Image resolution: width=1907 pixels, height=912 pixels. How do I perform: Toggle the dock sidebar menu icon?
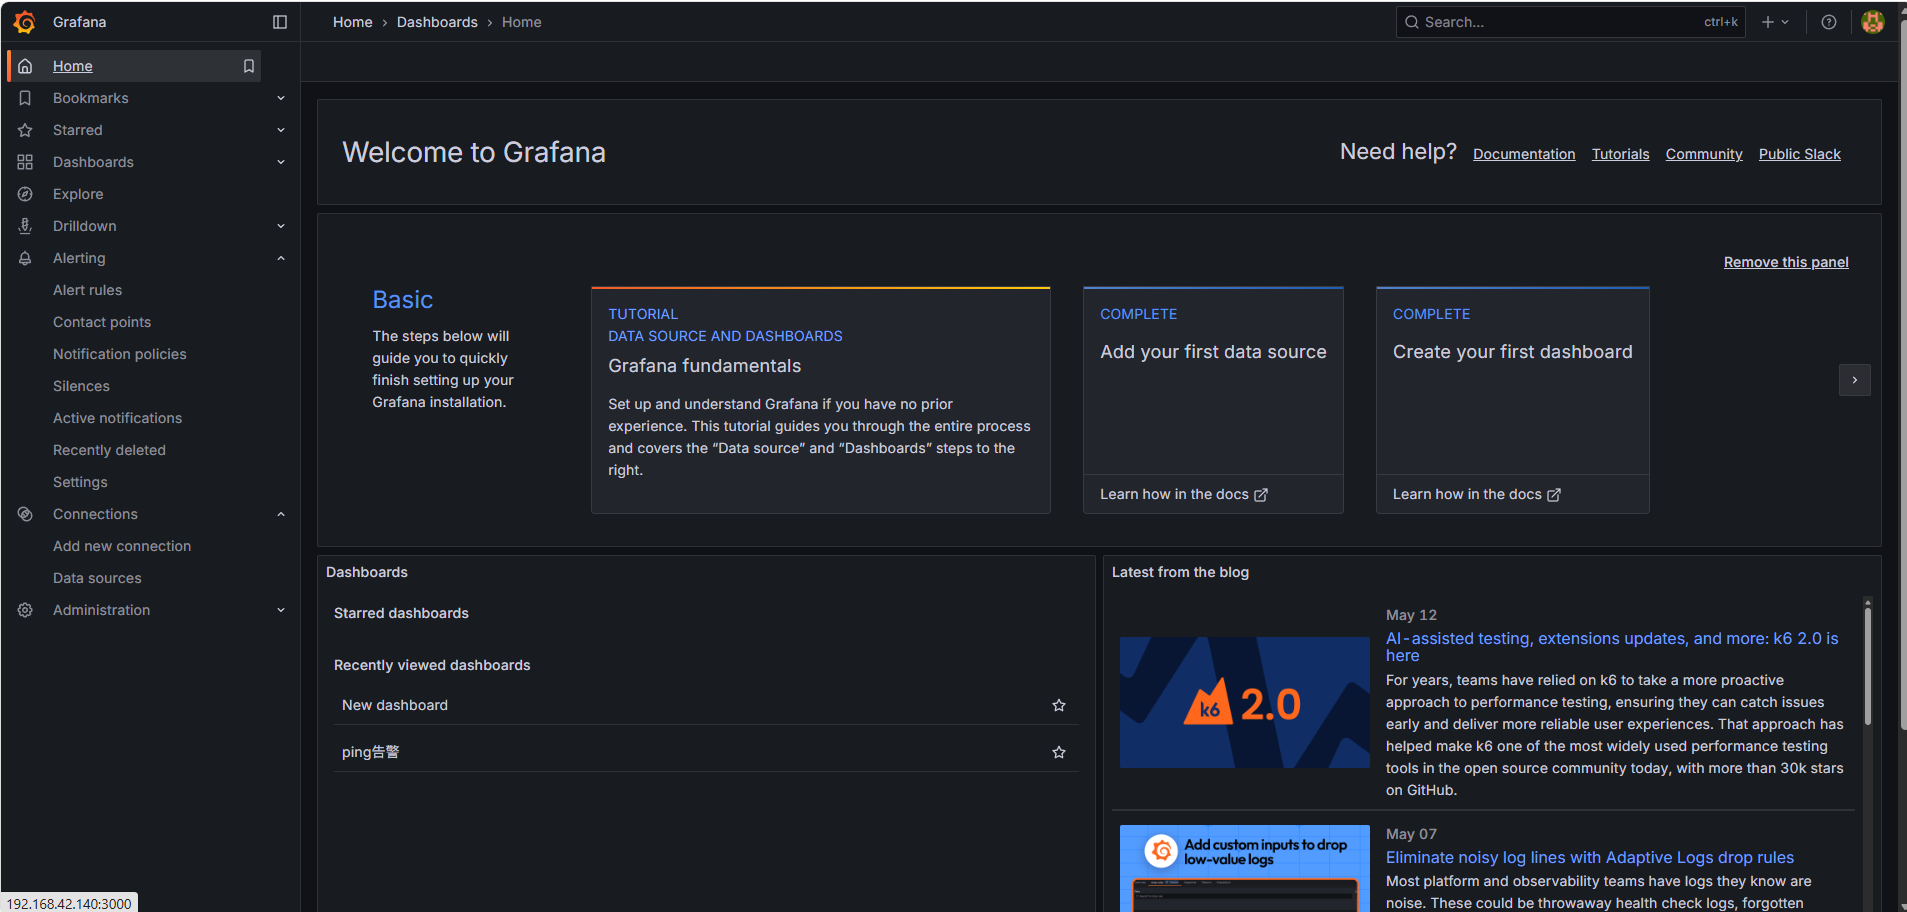click(280, 22)
